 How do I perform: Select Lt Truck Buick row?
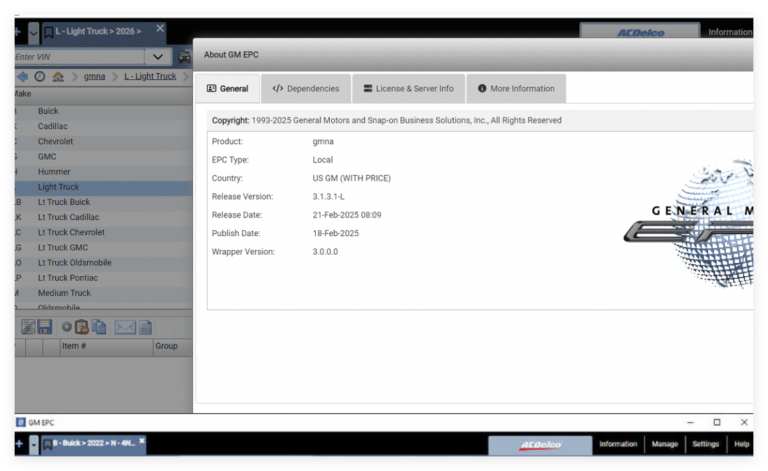(x=103, y=202)
